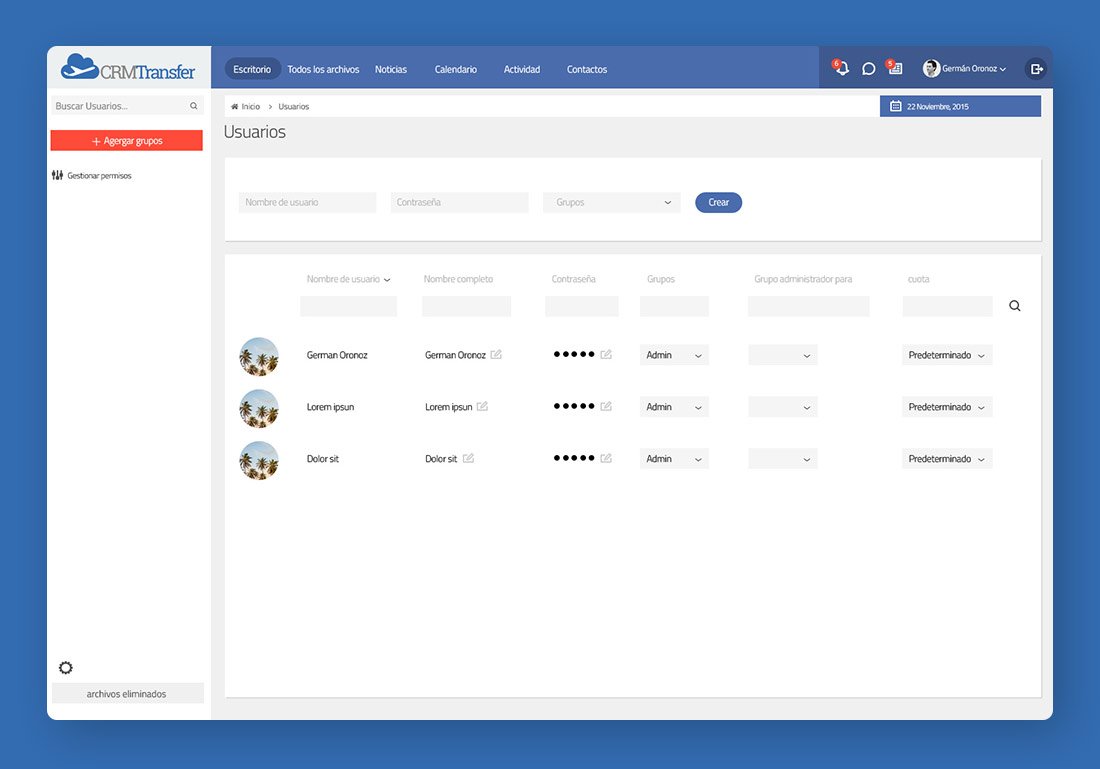This screenshot has height=769, width=1100.
Task: Click username text German Oronoz
Action: tap(337, 355)
